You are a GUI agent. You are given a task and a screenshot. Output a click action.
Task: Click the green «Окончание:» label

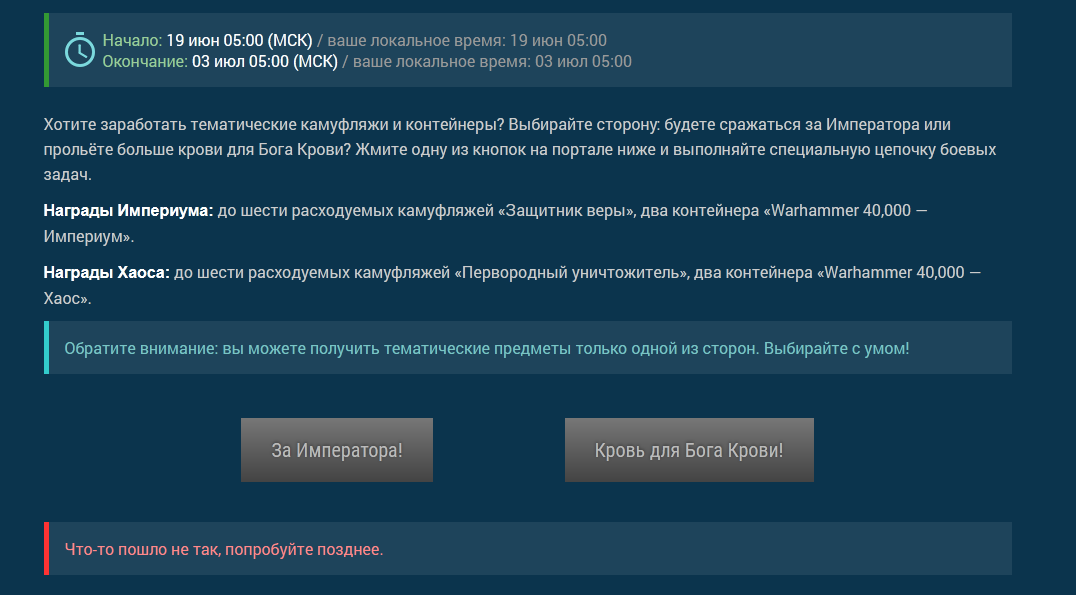coord(145,62)
